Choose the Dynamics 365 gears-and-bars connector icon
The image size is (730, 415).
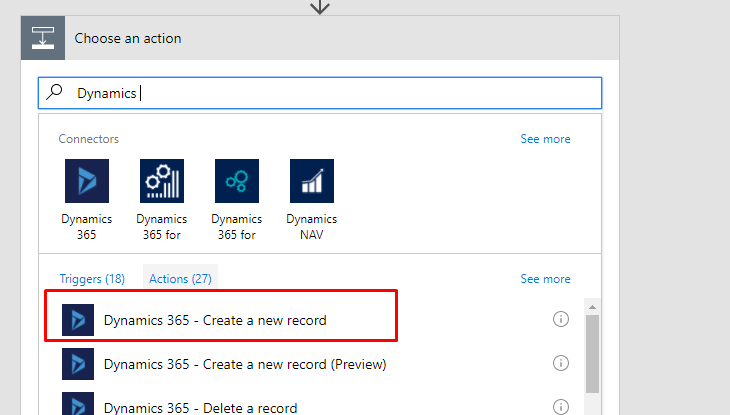tap(162, 181)
